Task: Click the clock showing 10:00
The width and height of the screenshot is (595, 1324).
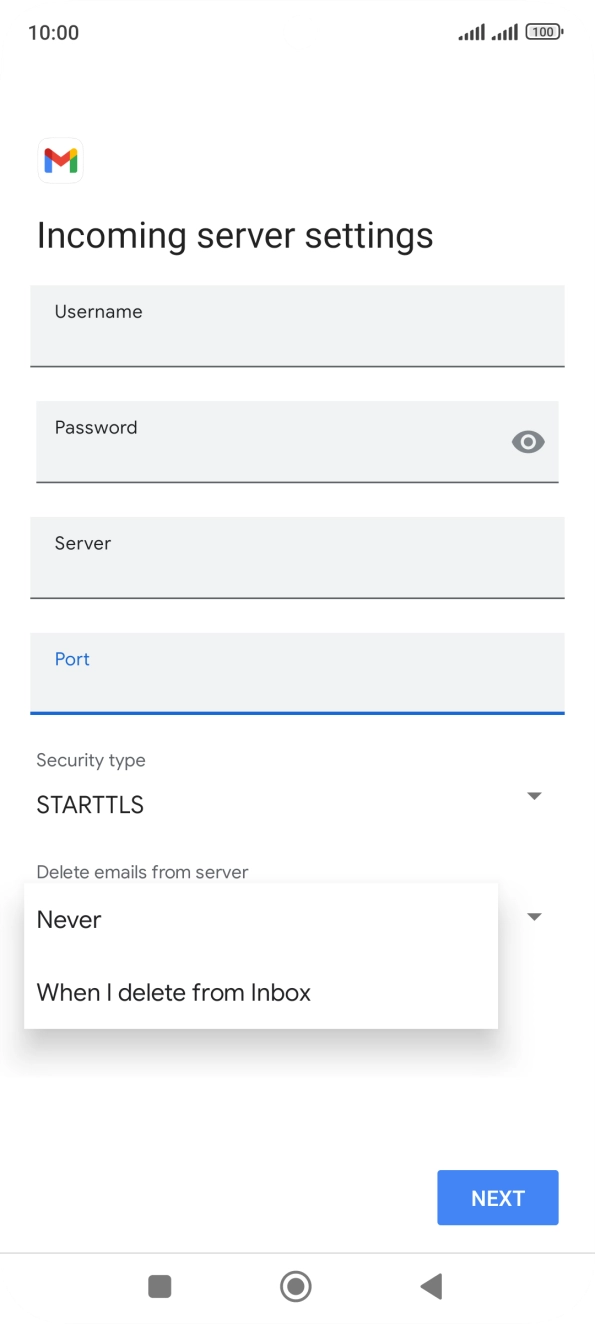Action: (52, 32)
